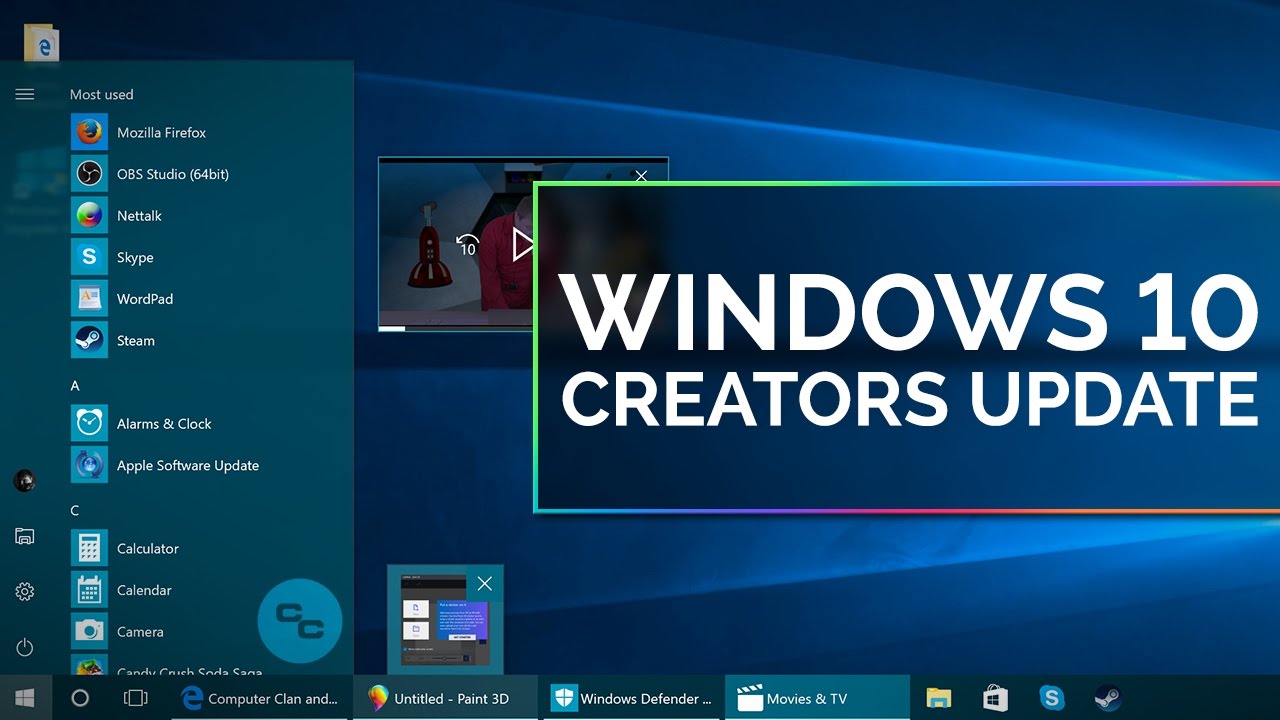Open the Store icon on taskbar
This screenshot has height=720, width=1280.
coord(995,698)
